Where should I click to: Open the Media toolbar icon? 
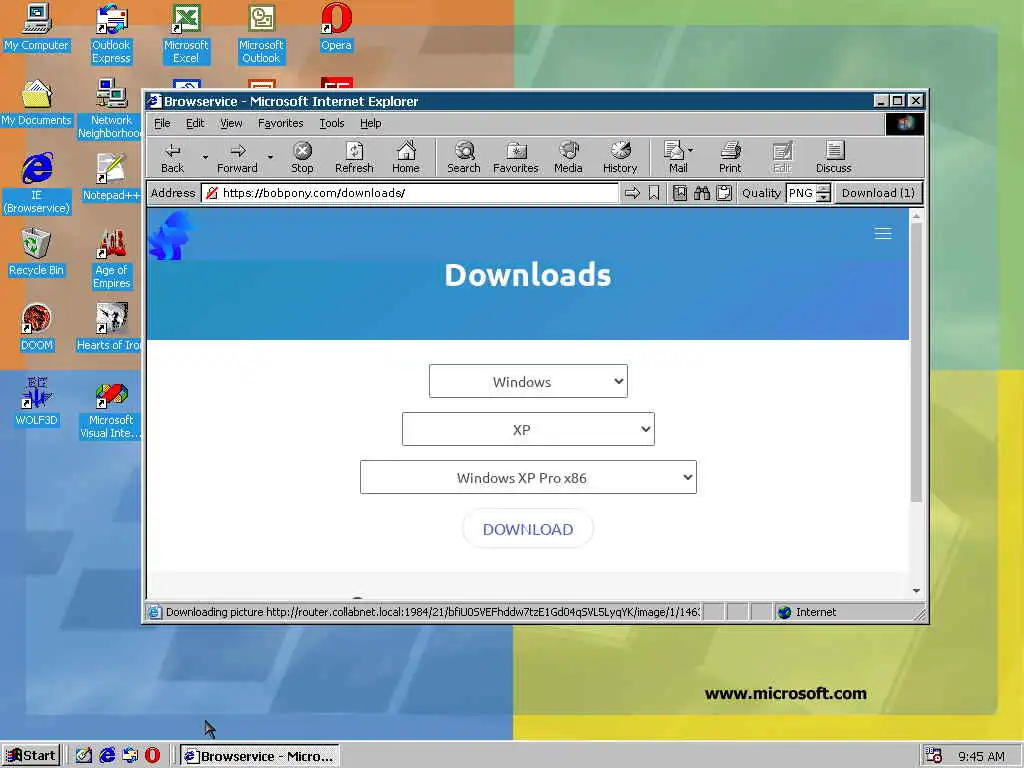click(568, 158)
